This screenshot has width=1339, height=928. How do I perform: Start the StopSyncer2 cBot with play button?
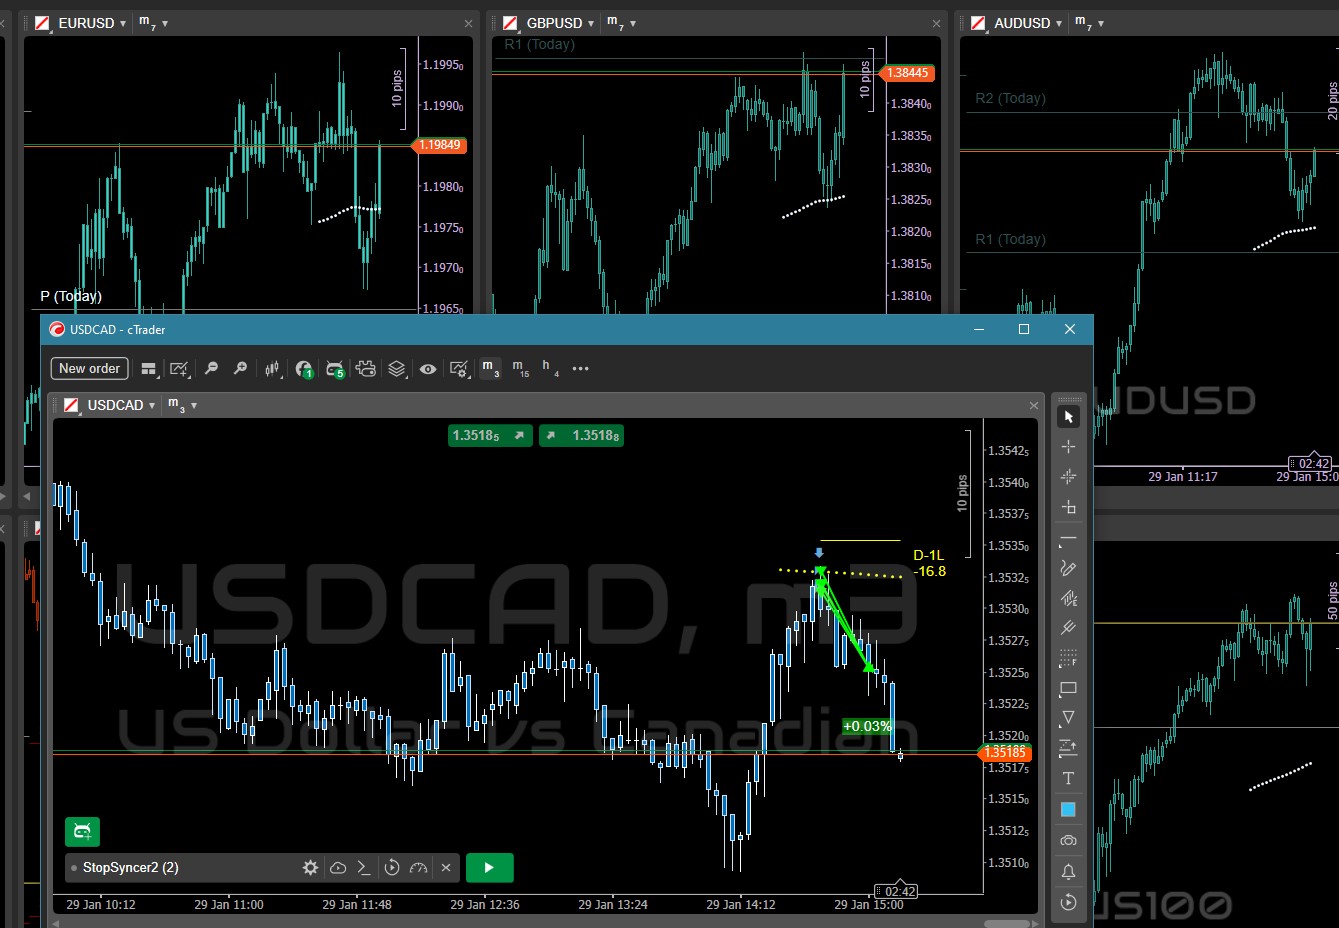tap(488, 868)
